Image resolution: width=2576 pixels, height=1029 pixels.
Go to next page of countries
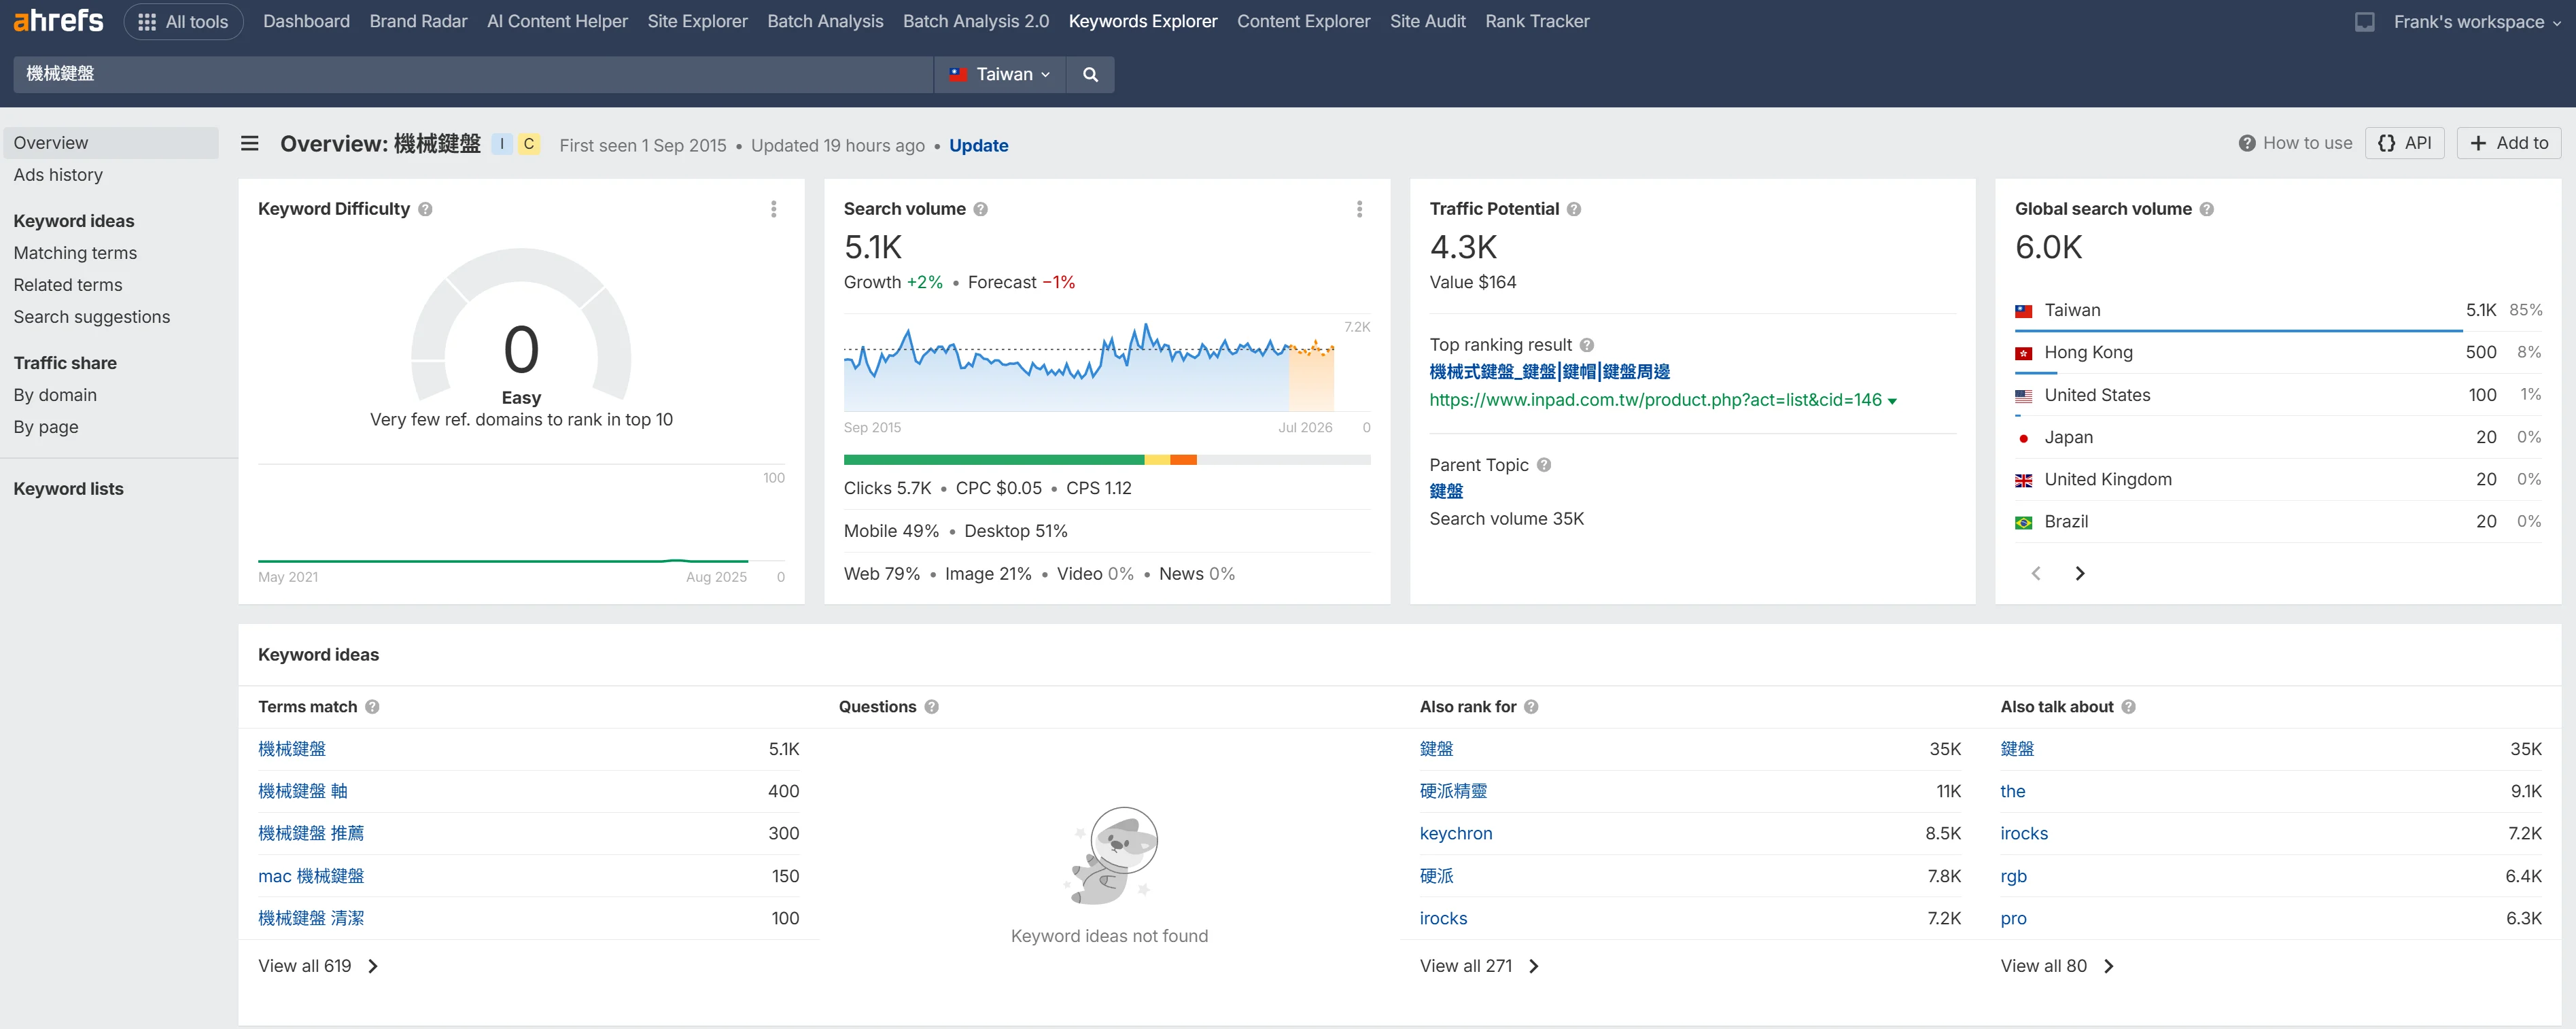[2080, 573]
